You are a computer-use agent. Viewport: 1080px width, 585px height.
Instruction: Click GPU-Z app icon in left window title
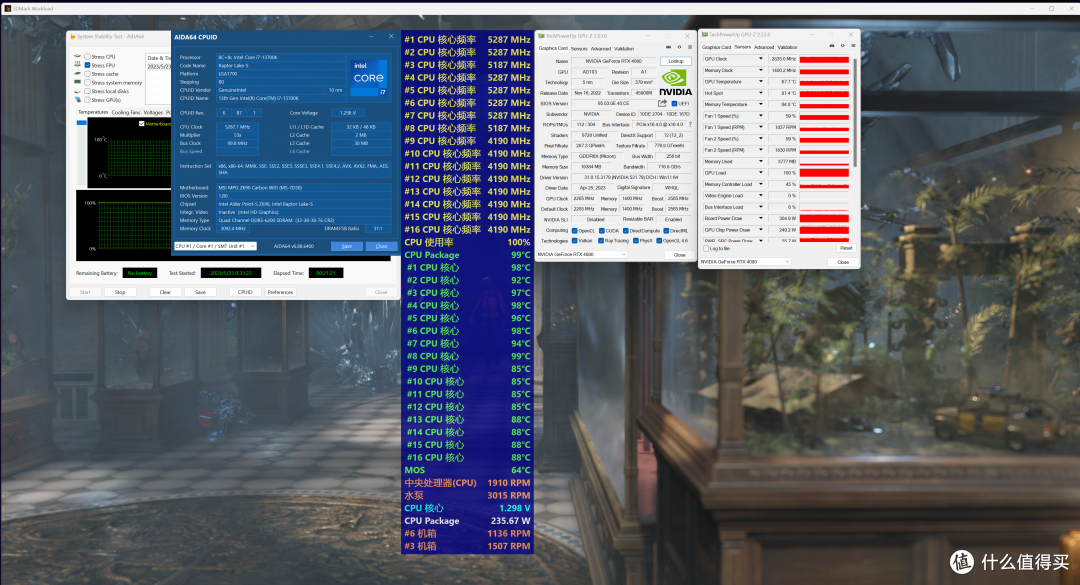541,36
